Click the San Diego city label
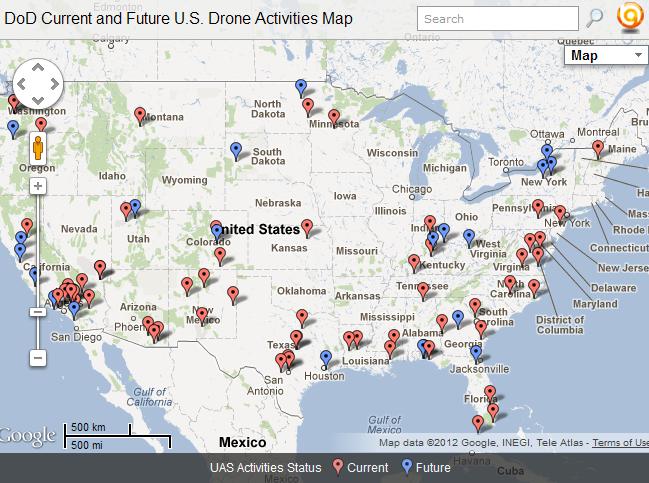Viewport: 649px width, 483px height. (x=76, y=337)
